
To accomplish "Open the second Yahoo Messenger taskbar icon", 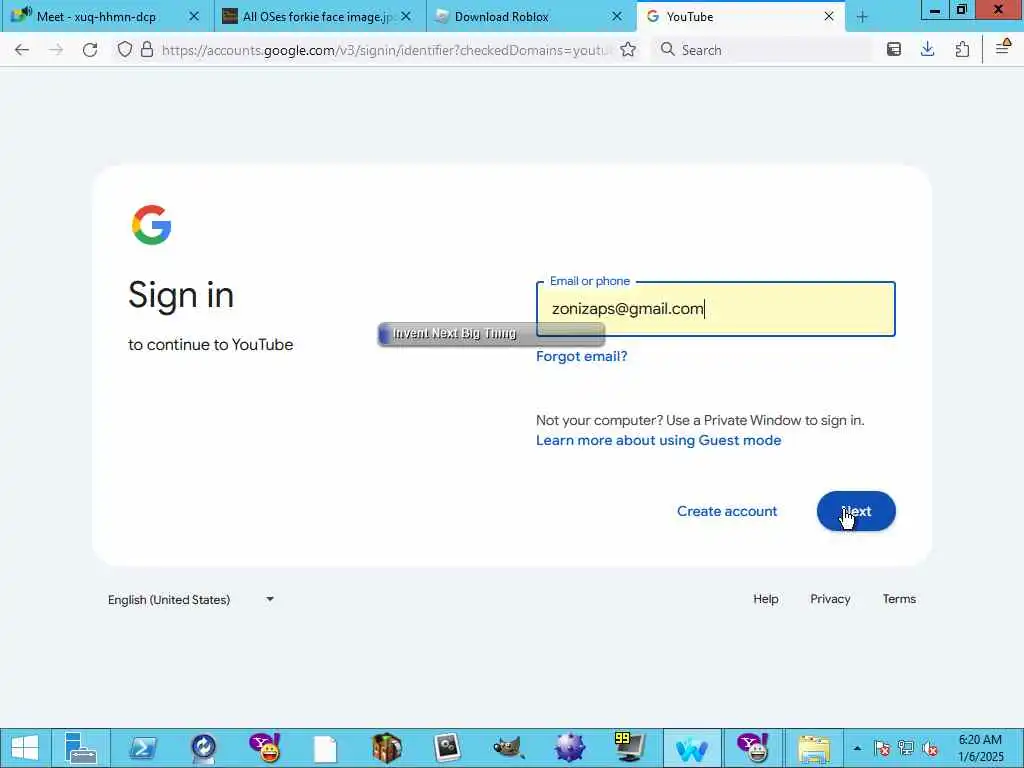I will pos(753,748).
